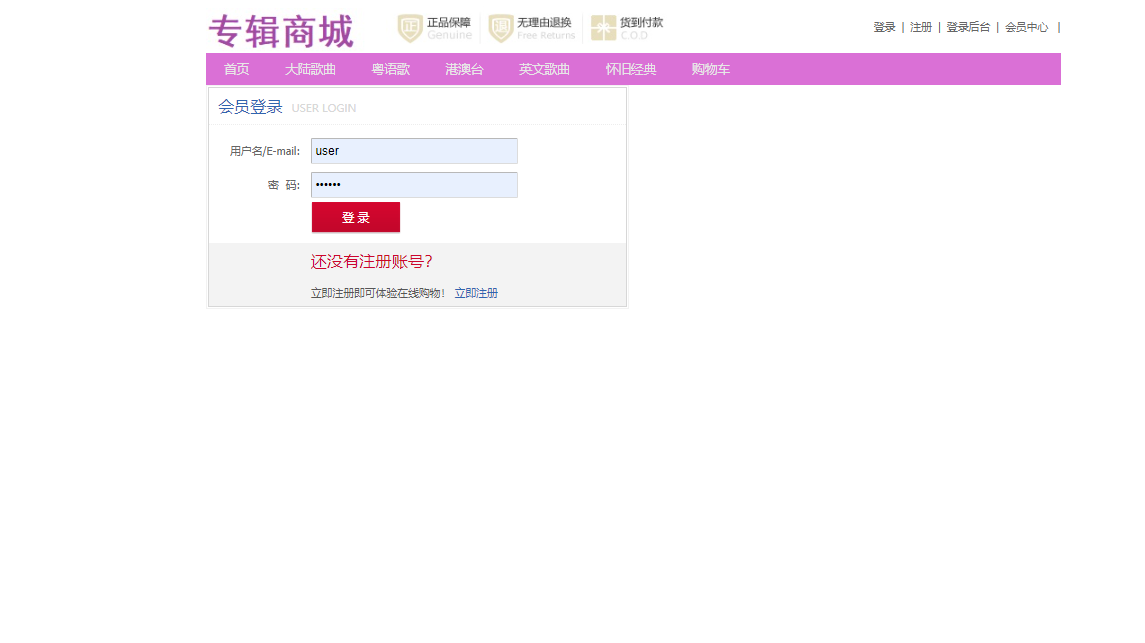
Task: Open the 大陆歌曲 section
Action: coord(309,68)
